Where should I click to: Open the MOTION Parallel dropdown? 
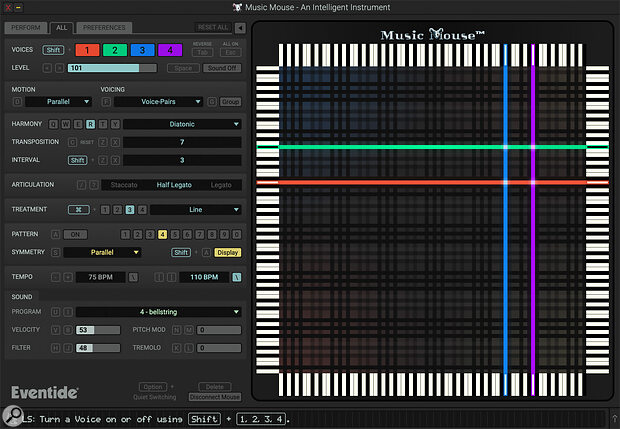tap(59, 102)
